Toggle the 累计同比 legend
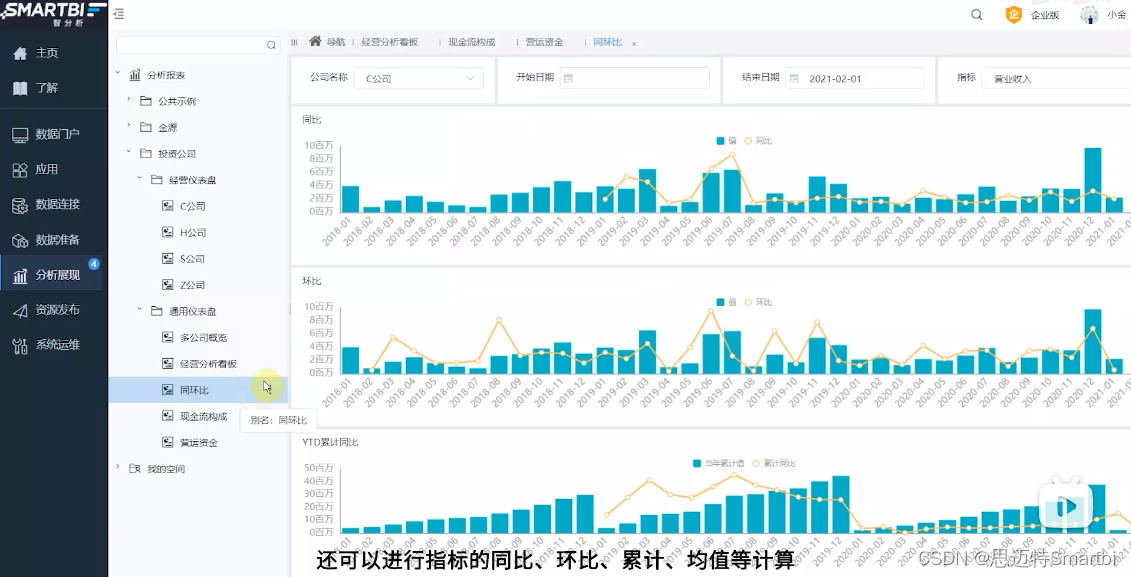The height and width of the screenshot is (577, 1131). [774, 463]
